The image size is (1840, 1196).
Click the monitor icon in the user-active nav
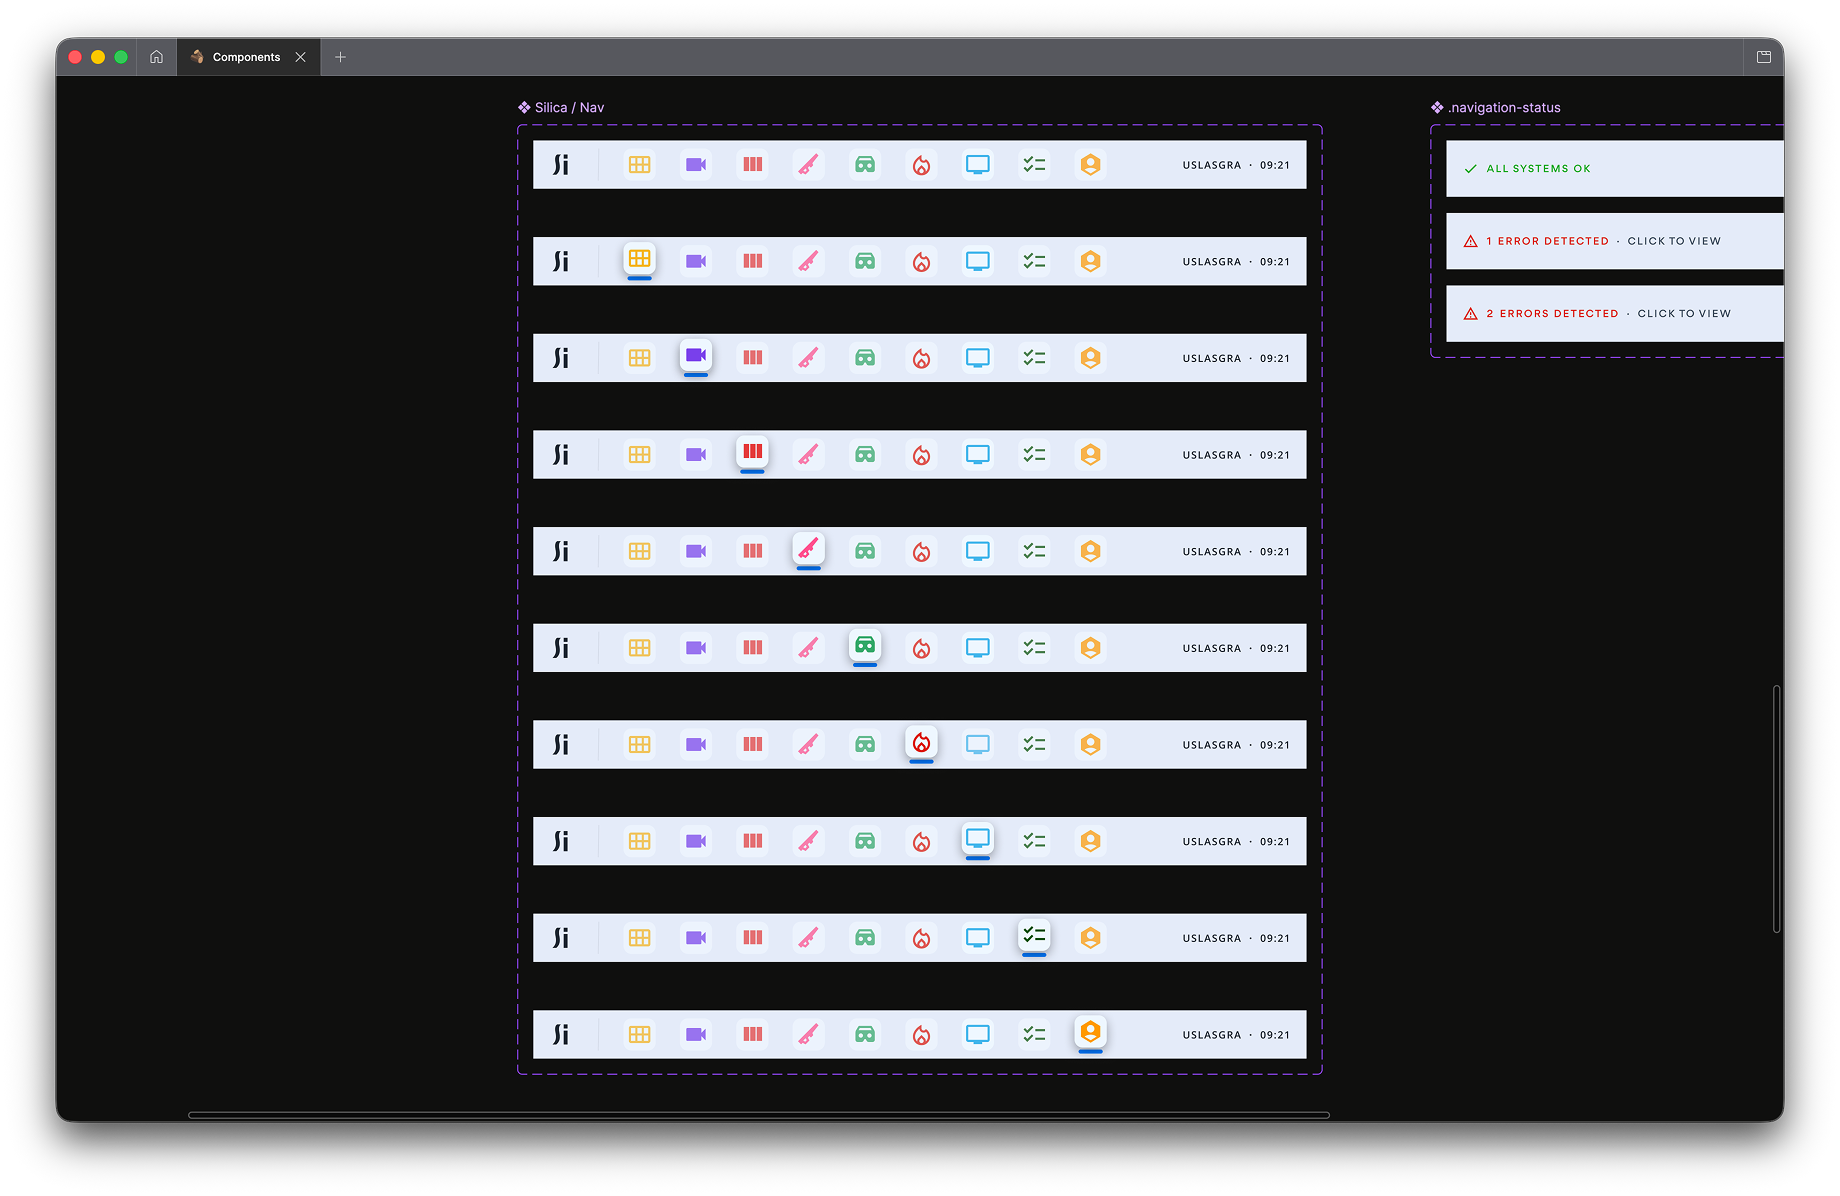point(978,1035)
